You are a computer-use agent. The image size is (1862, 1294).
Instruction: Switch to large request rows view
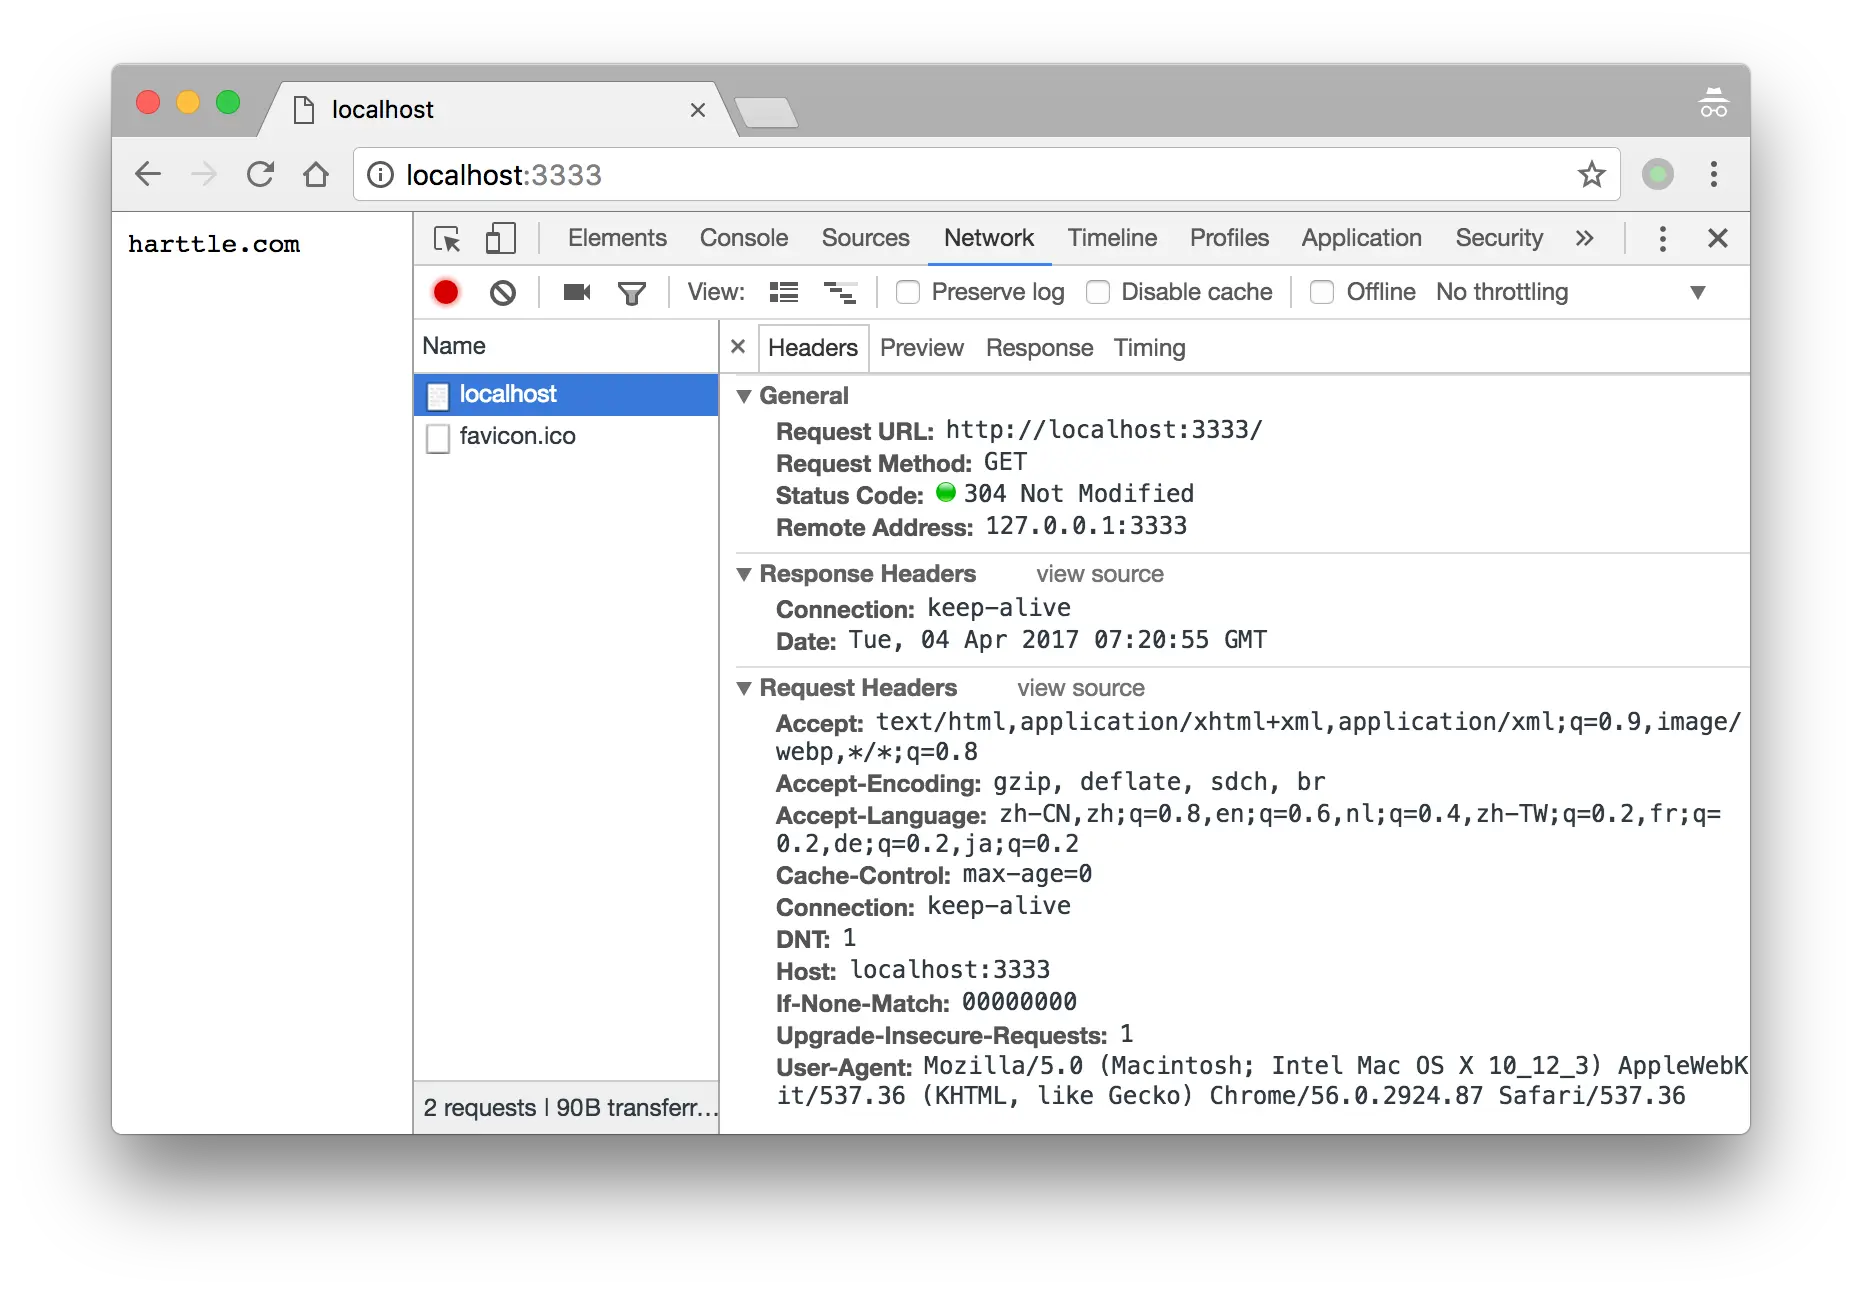coord(841,292)
